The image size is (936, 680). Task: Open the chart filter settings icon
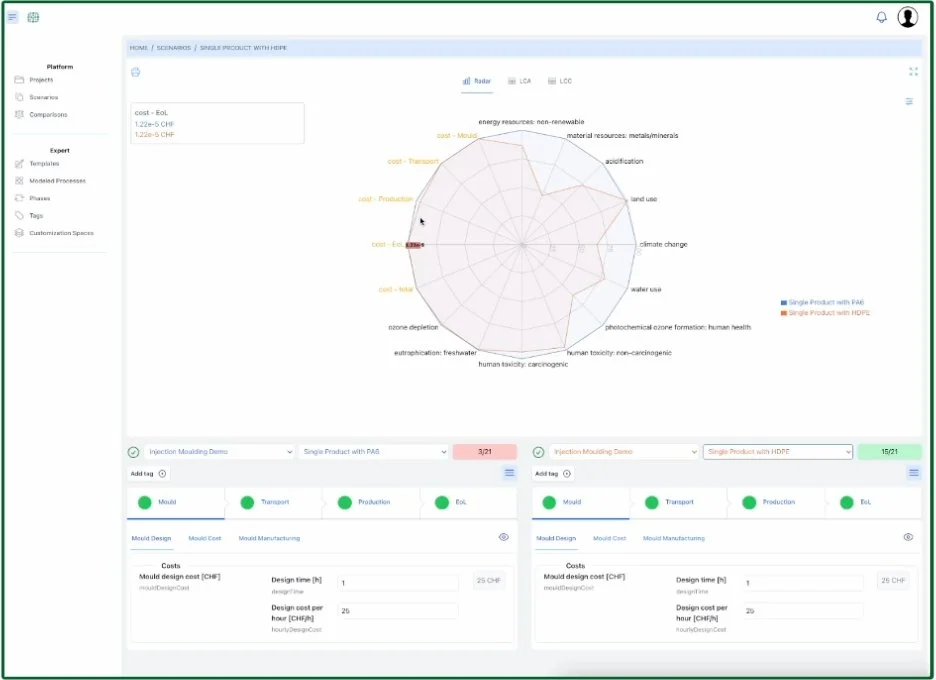point(909,101)
